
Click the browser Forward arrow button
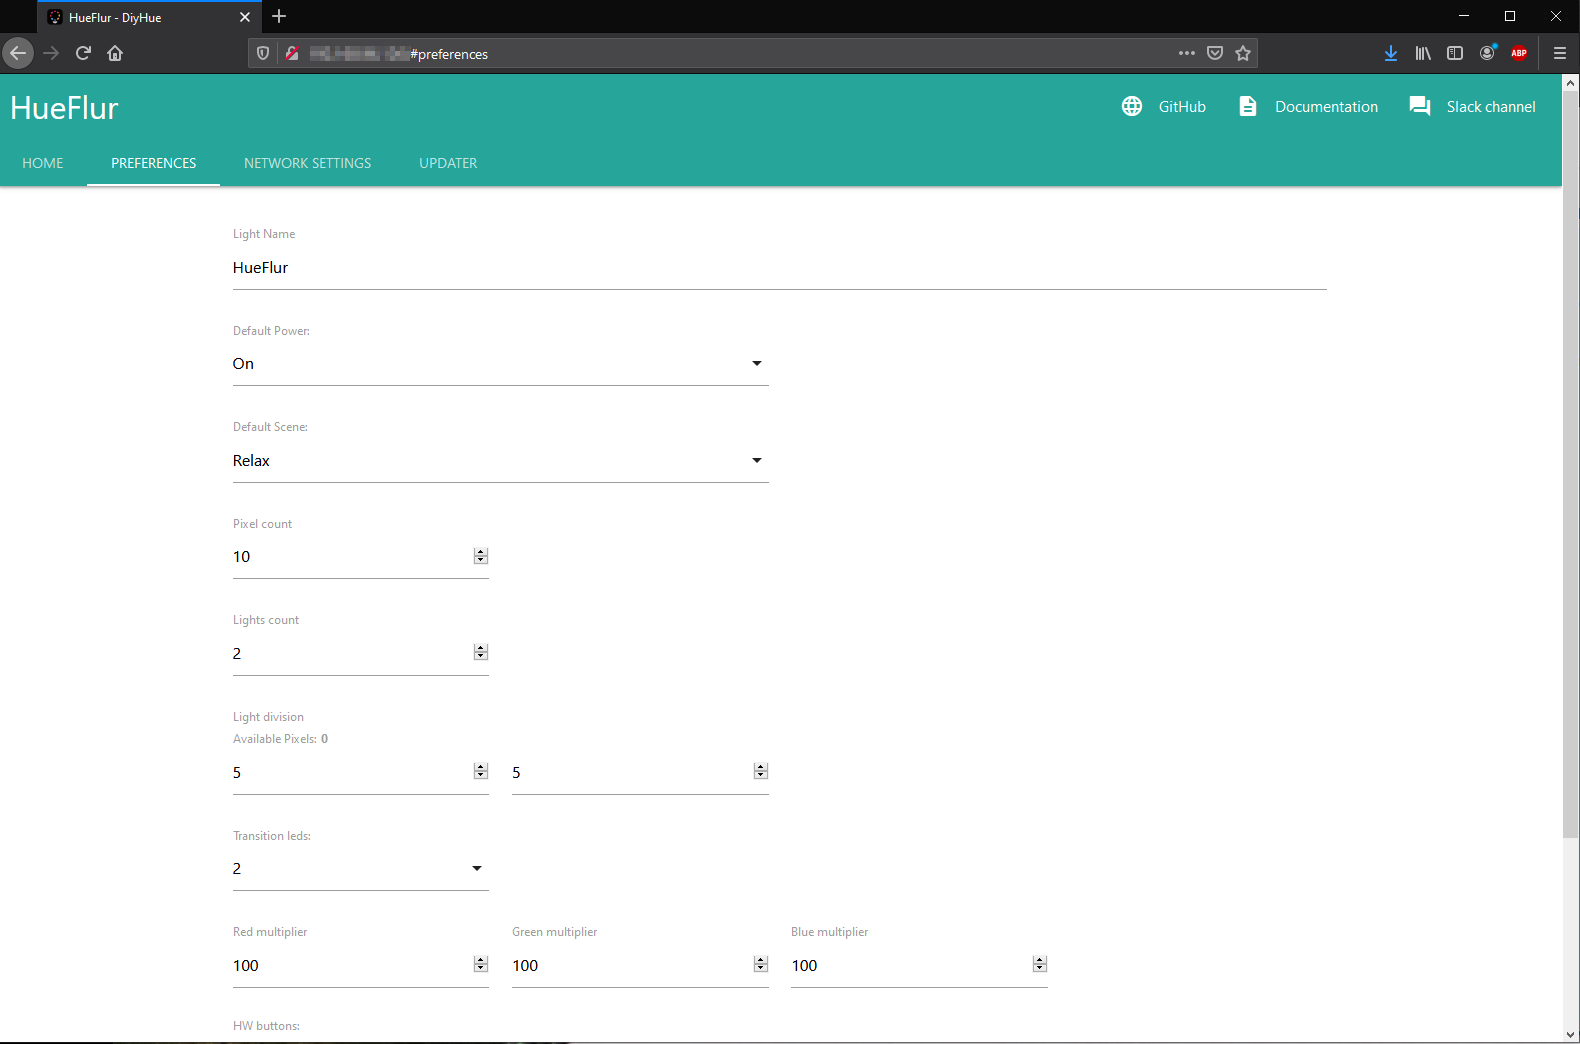click(x=51, y=53)
